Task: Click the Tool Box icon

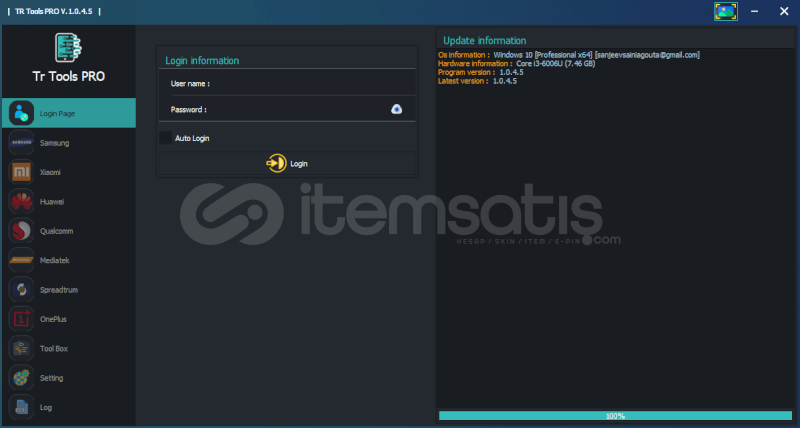Action: click(x=21, y=348)
